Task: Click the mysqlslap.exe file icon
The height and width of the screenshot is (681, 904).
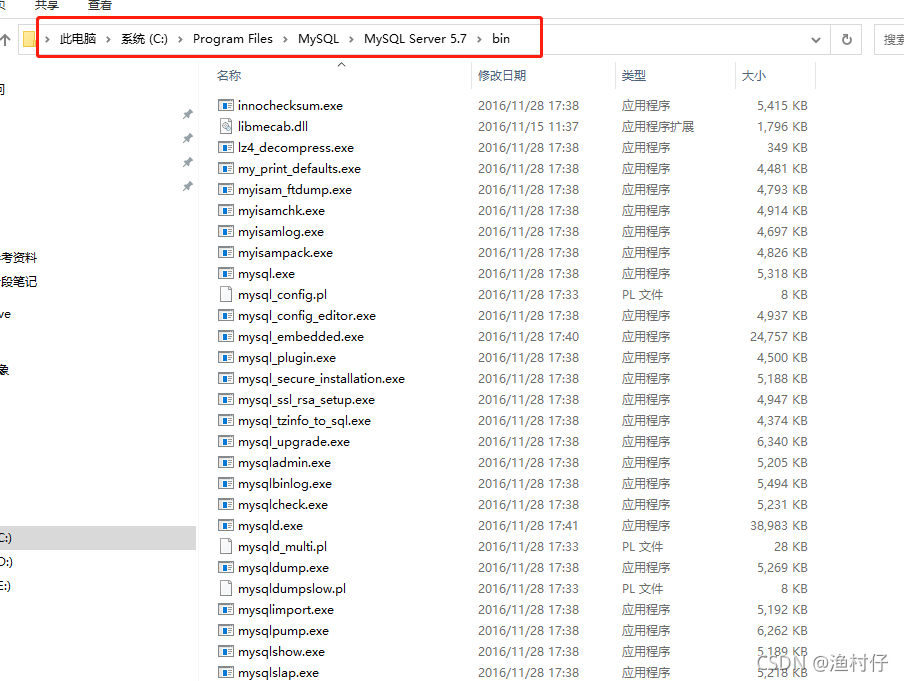Action: (225, 672)
